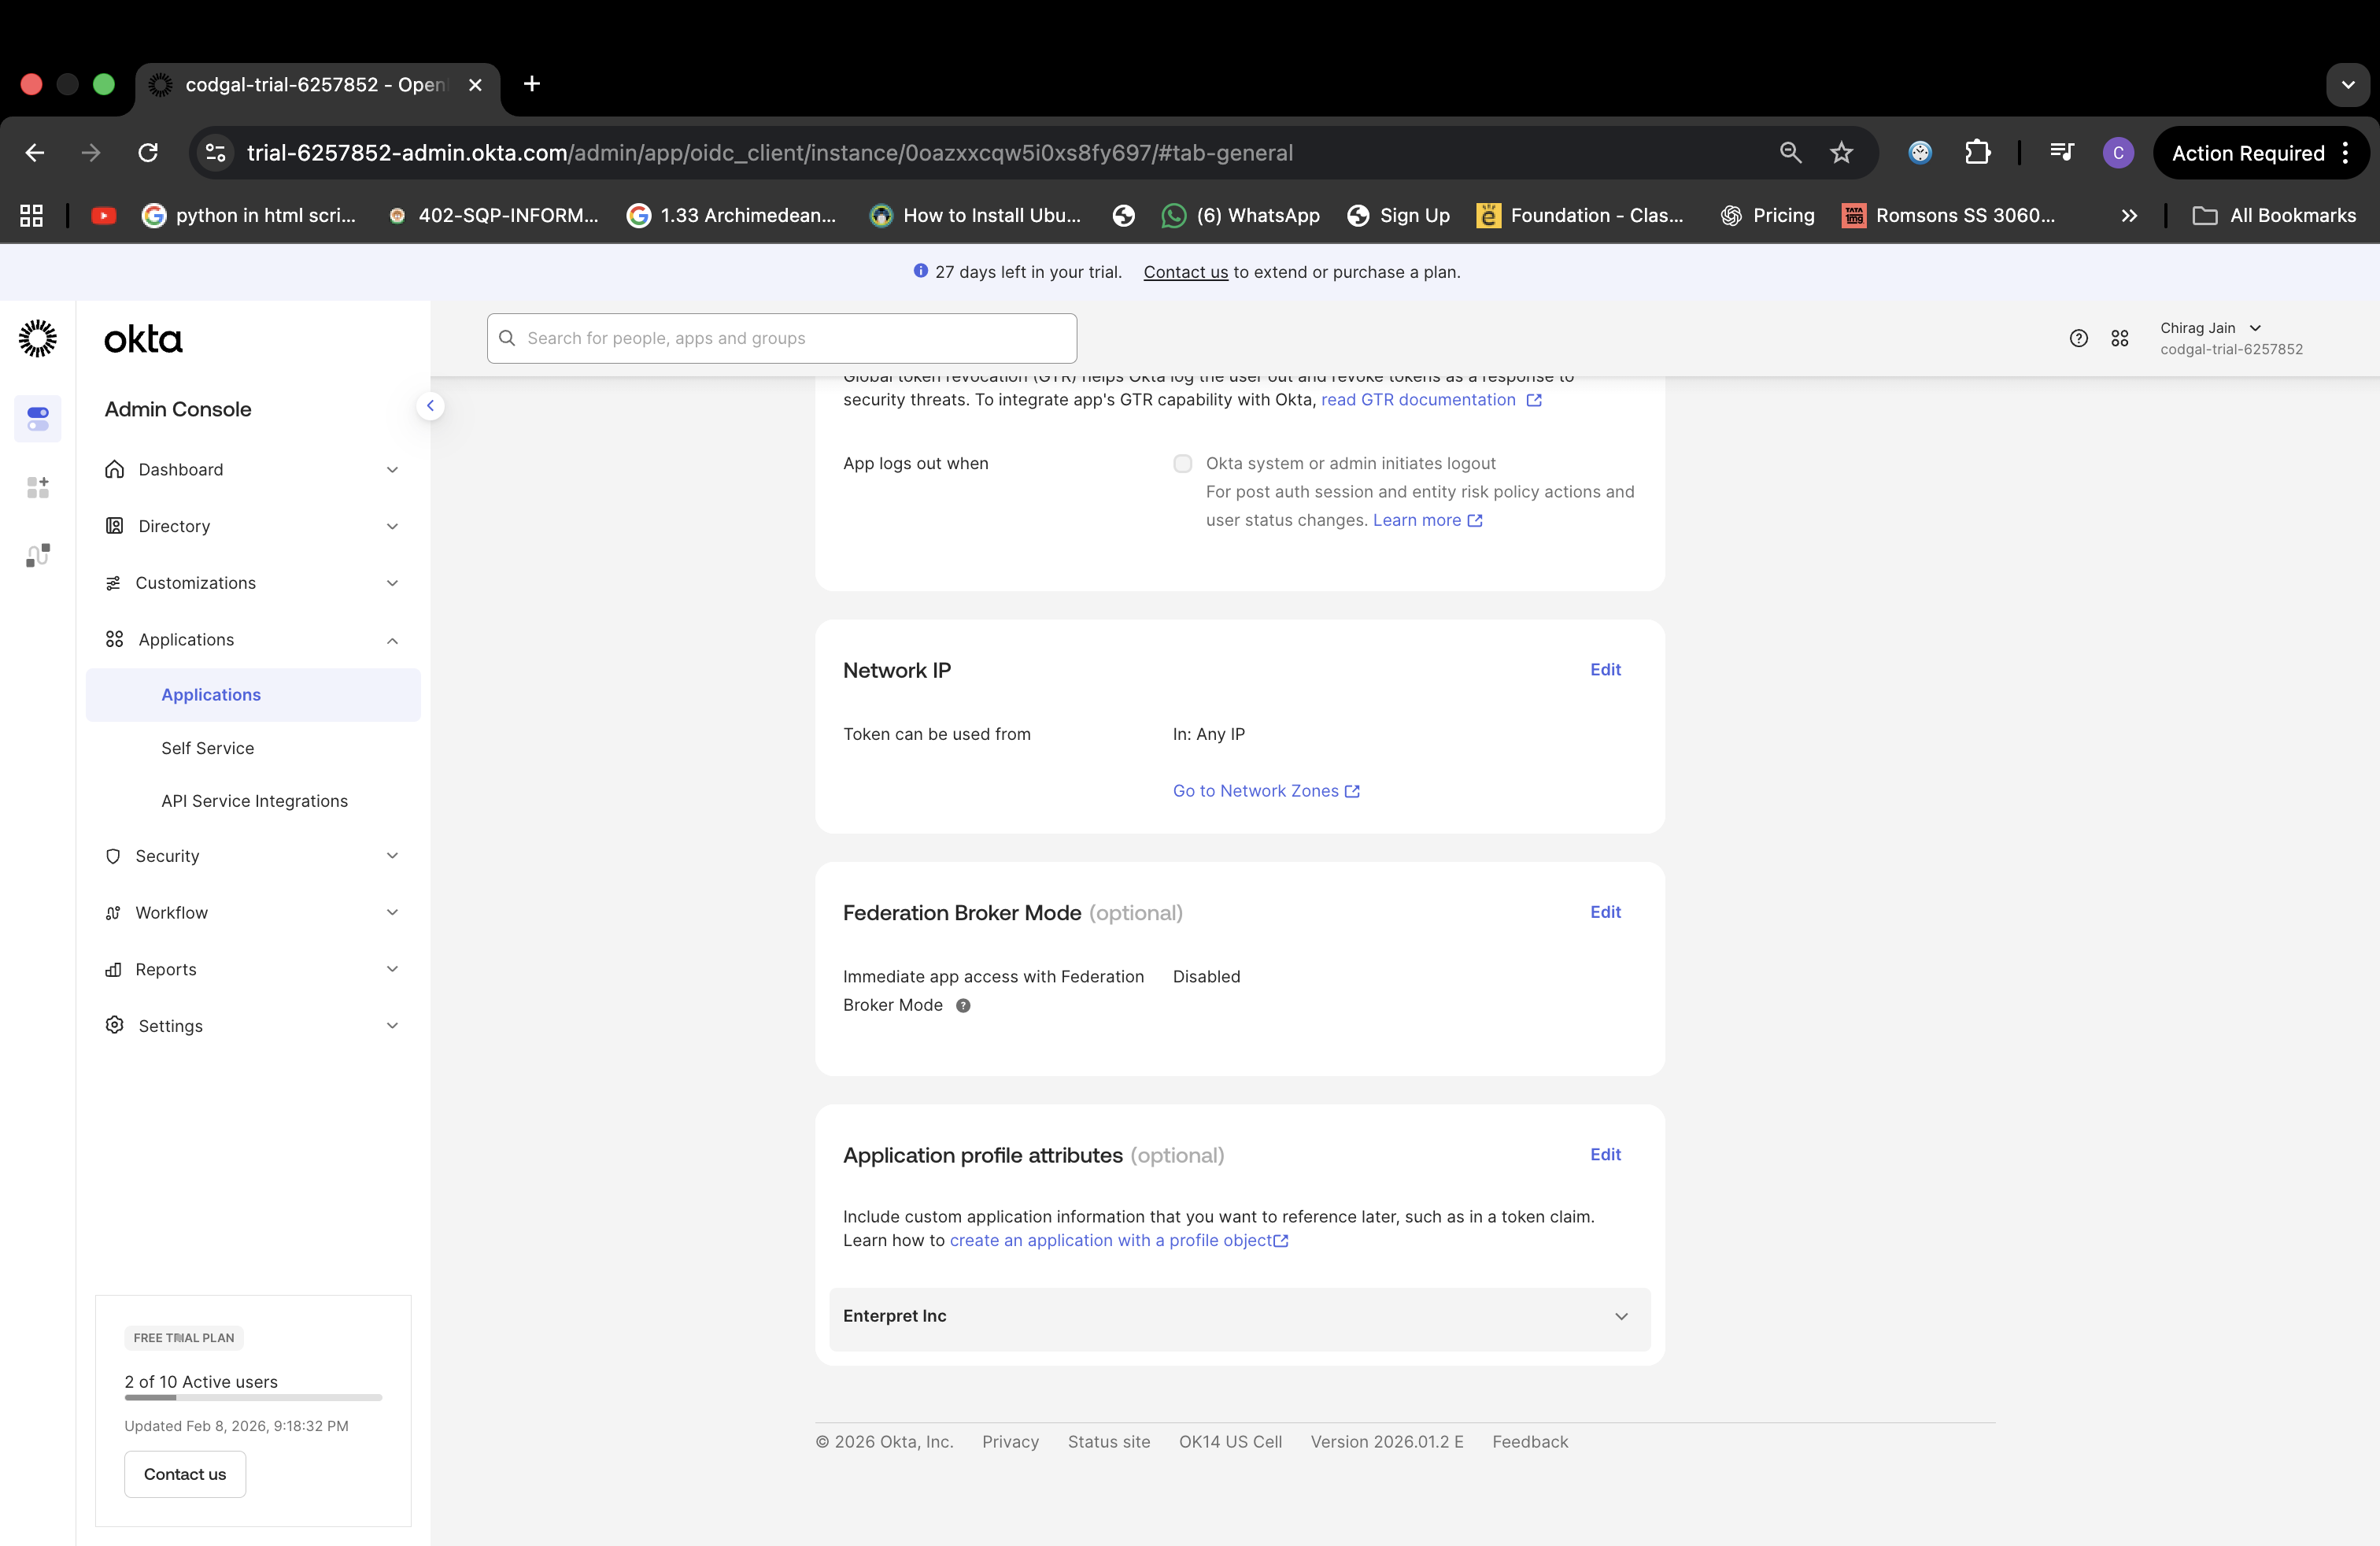Click the Contact us button in trial panel
This screenshot has width=2380, height=1546.
185,1475
